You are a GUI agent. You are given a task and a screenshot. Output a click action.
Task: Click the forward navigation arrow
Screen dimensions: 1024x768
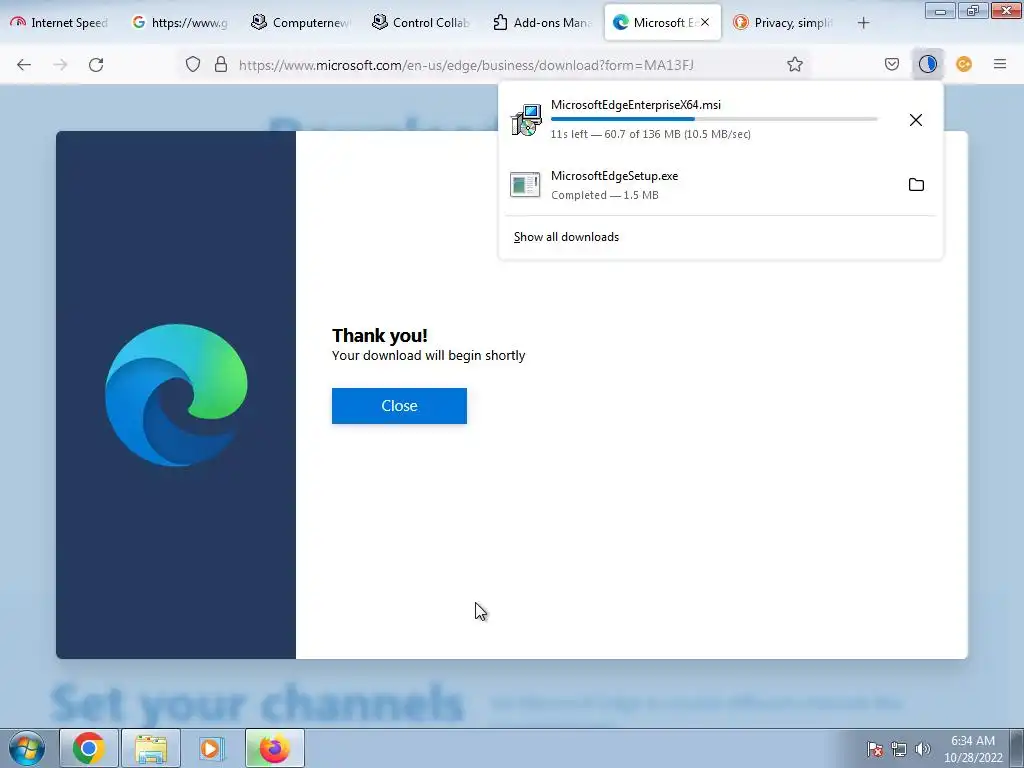pos(60,65)
